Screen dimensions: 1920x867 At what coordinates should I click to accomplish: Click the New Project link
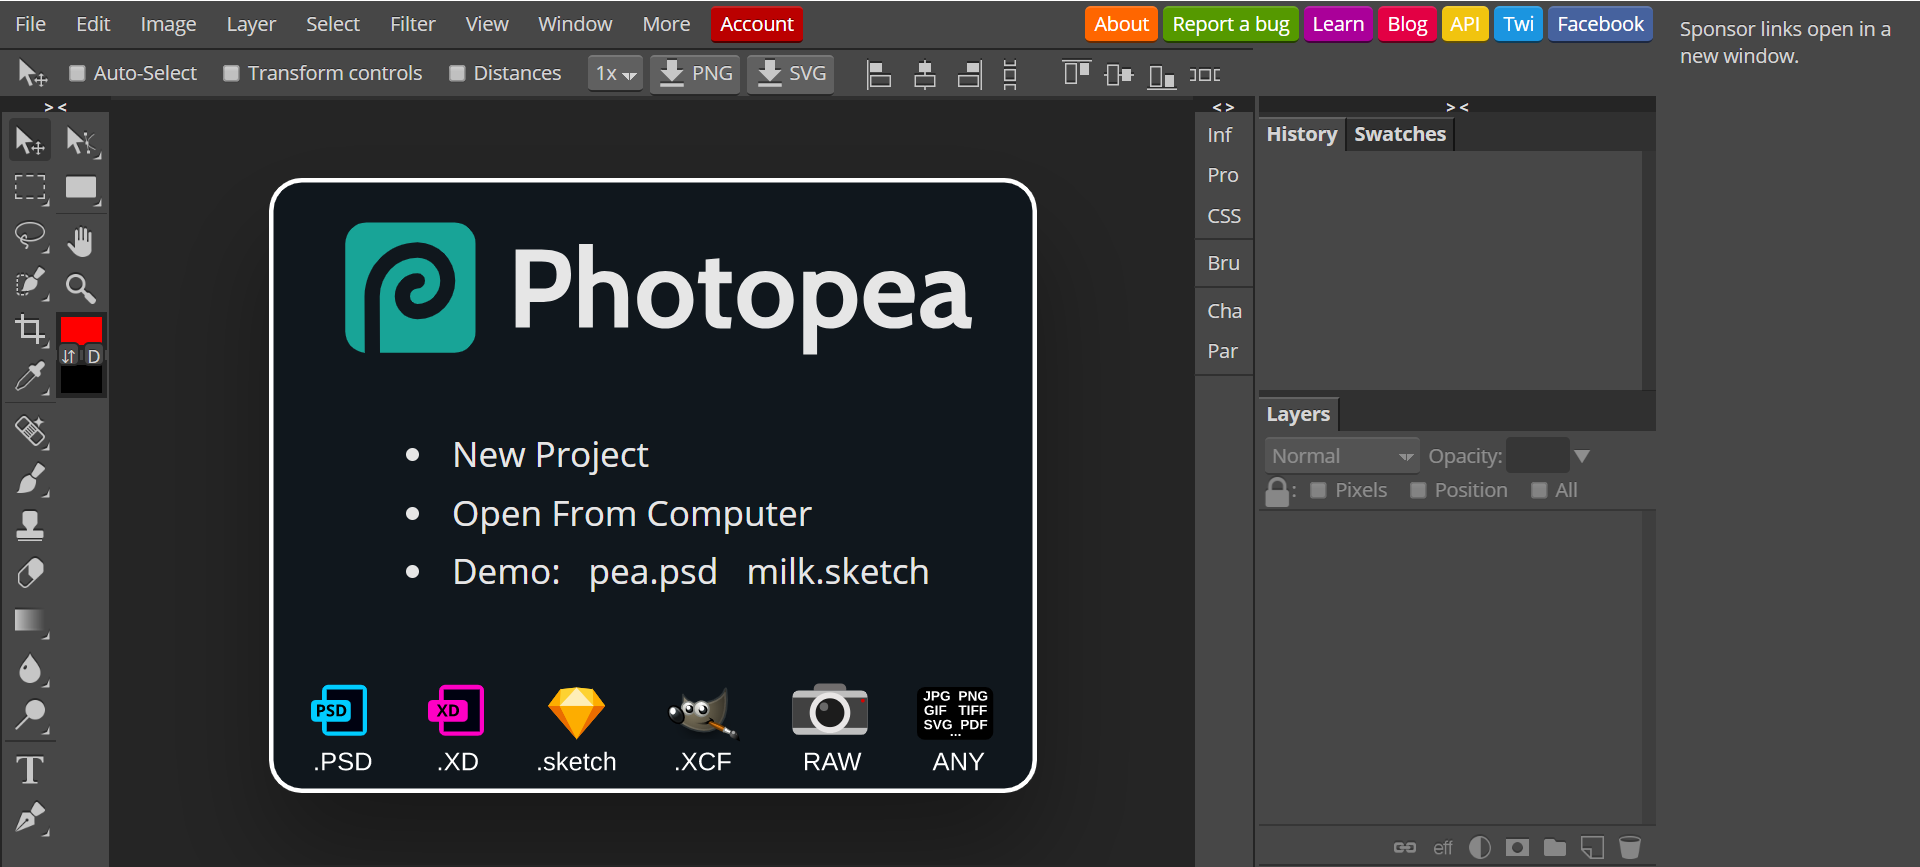550,455
